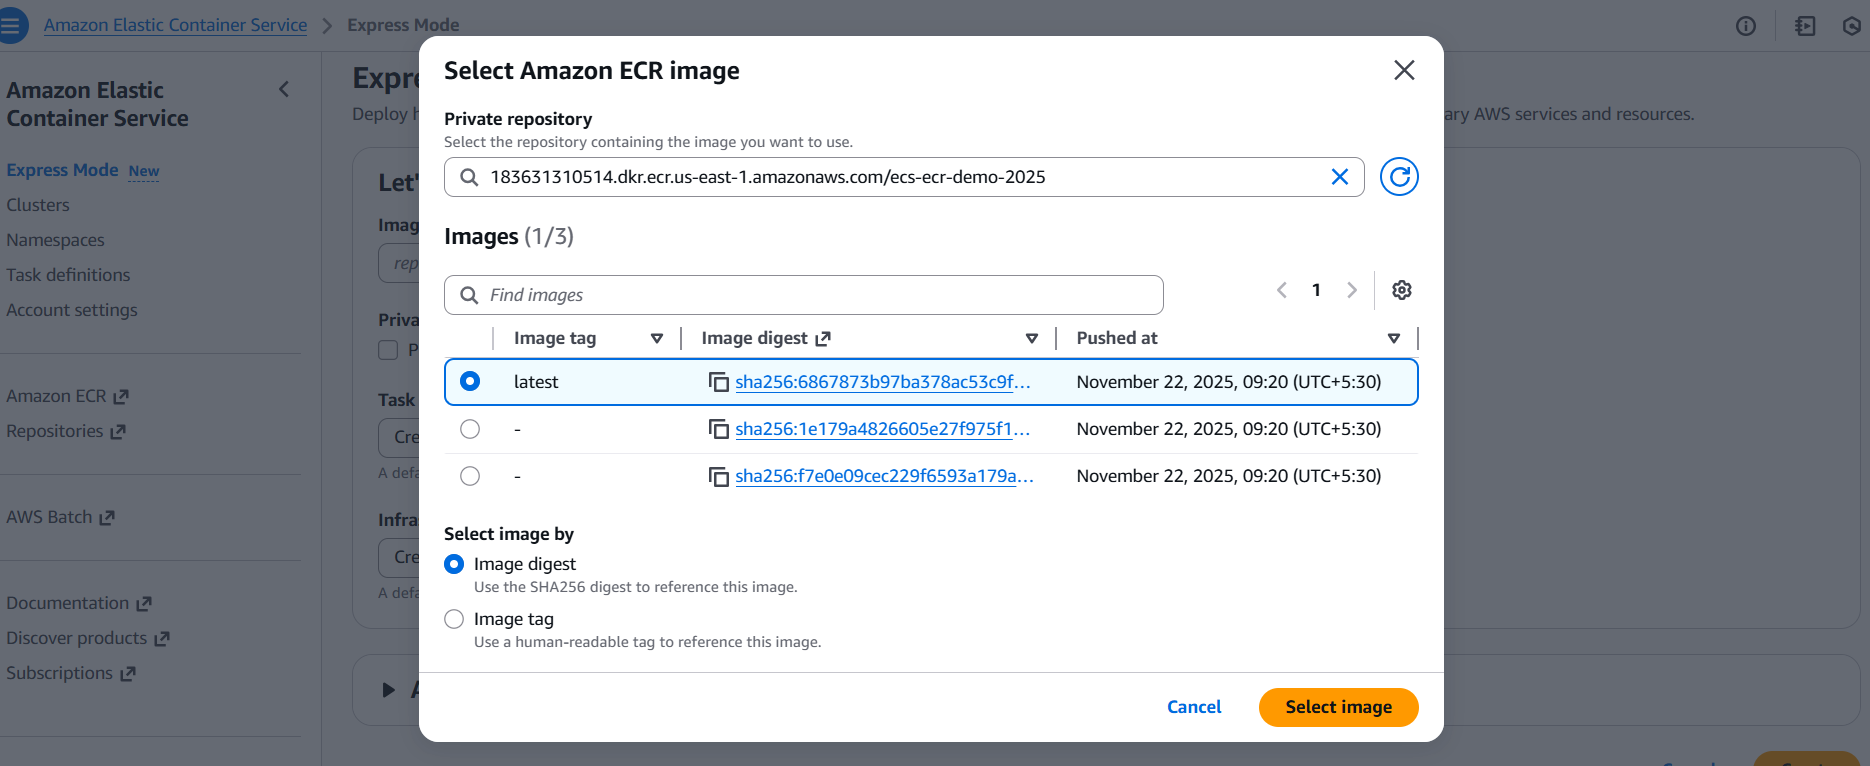1870x766 pixels.
Task: Select the second untagged image row radio
Action: 470,429
